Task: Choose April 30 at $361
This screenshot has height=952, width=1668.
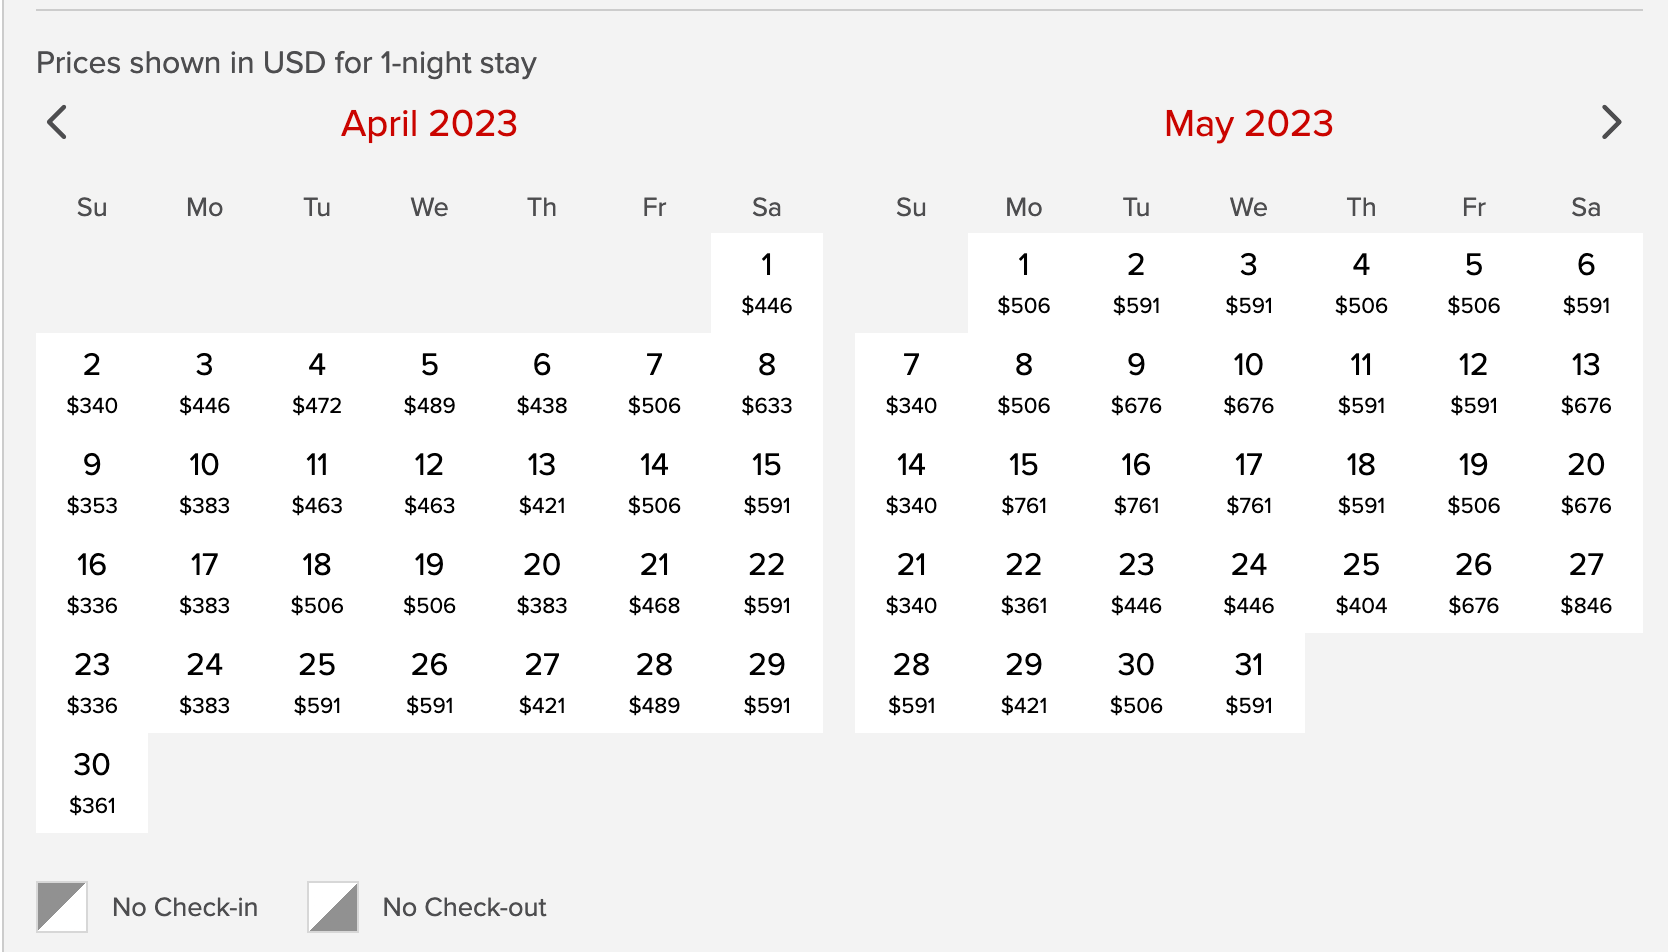Action: 92,783
